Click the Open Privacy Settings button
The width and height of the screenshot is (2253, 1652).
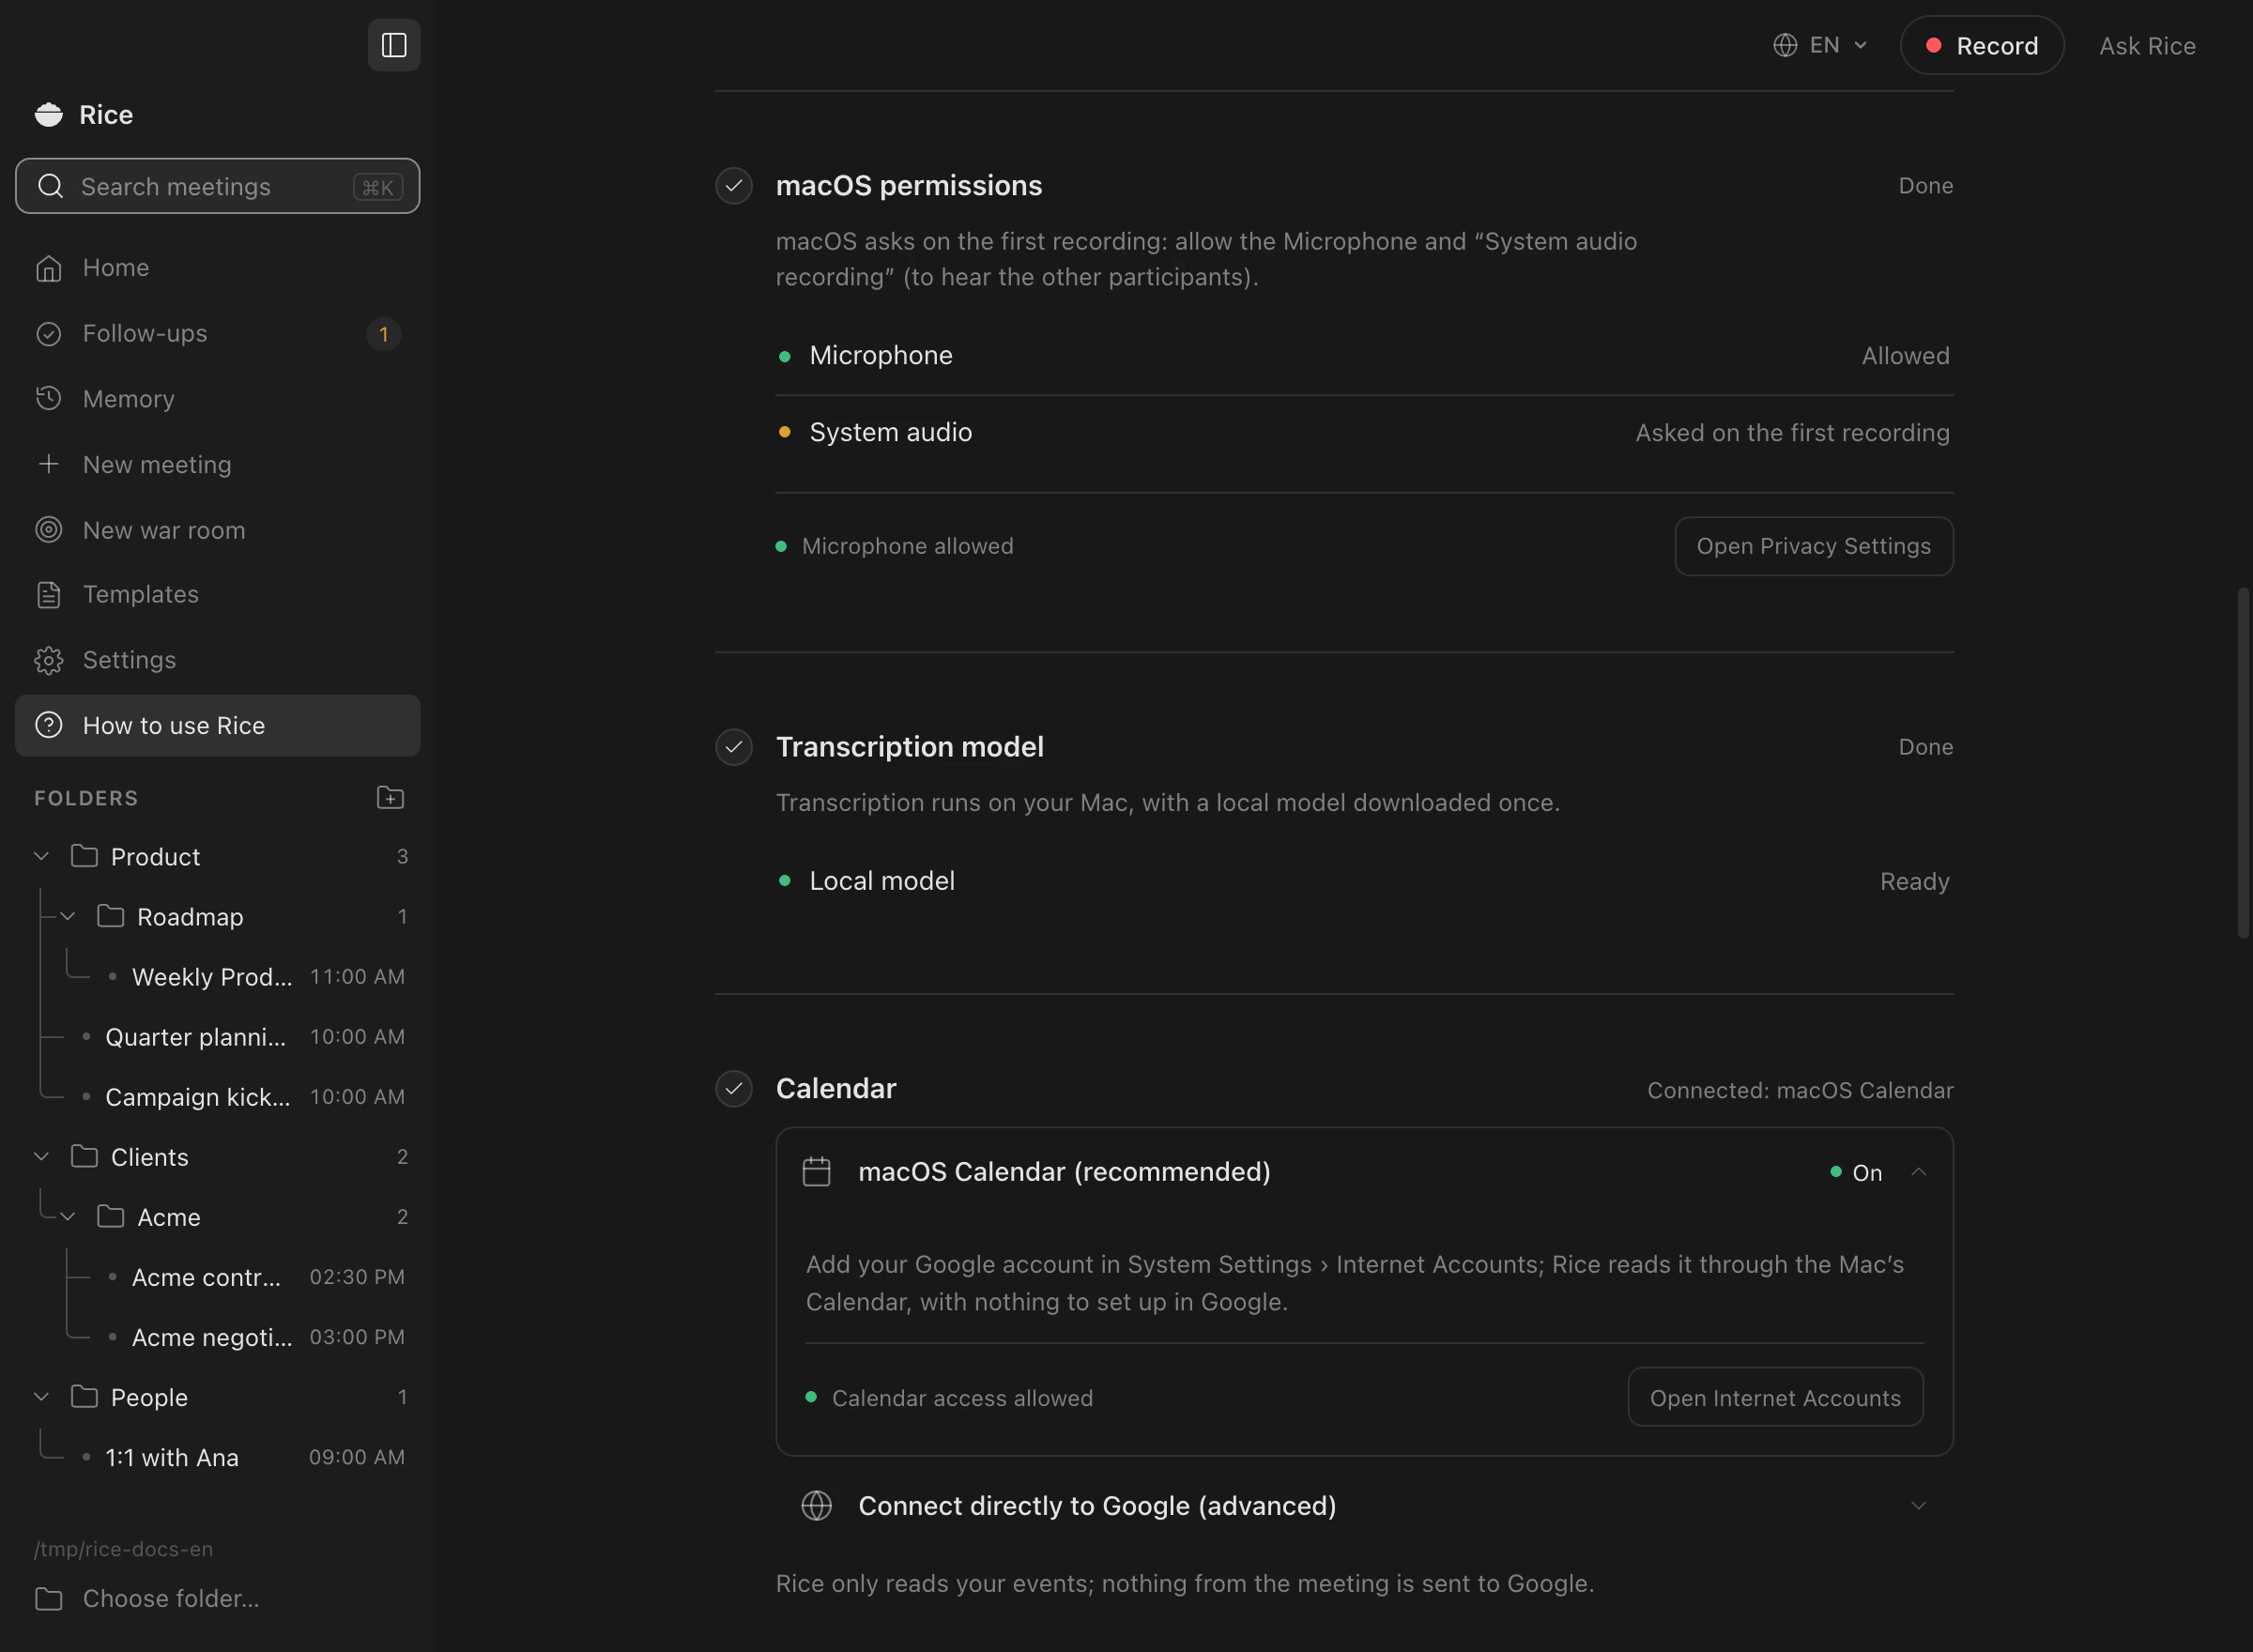(x=1814, y=546)
